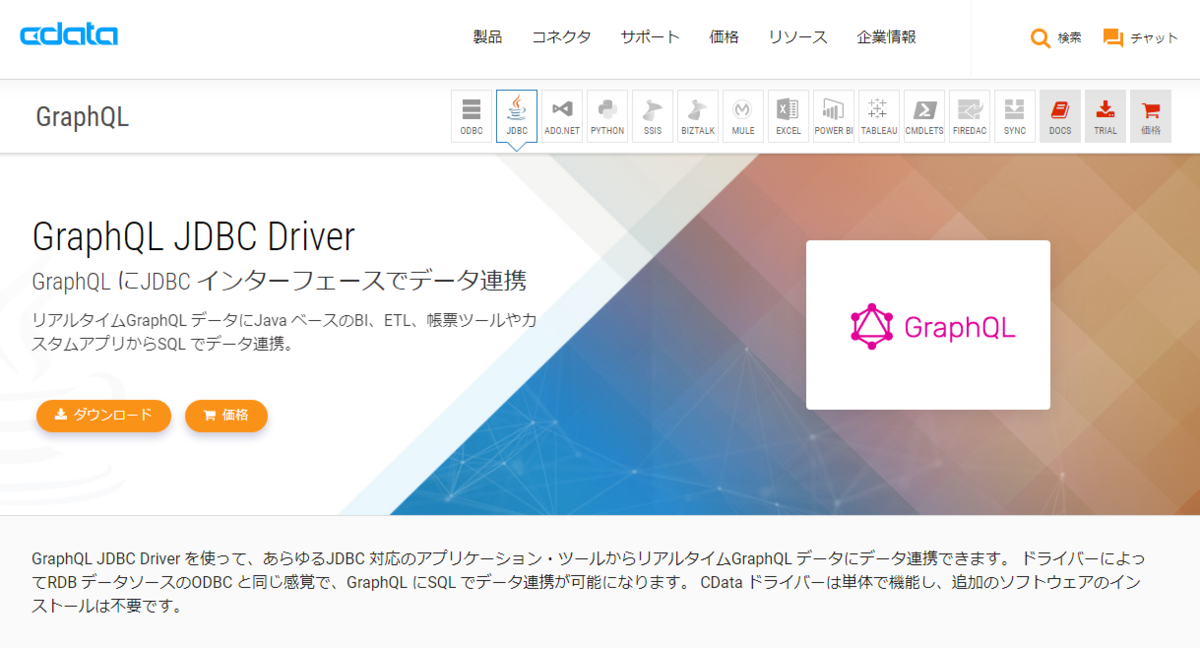Click the orange 価格 button in banner
The width and height of the screenshot is (1200, 648).
226,415
